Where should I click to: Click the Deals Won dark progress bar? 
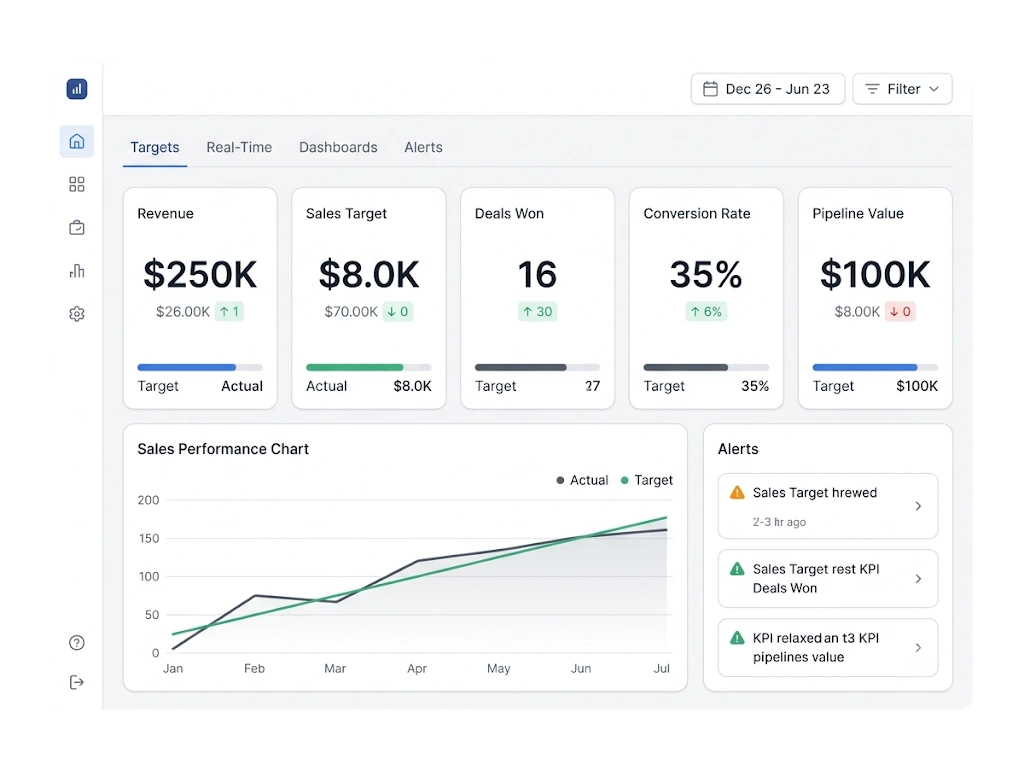(x=537, y=367)
